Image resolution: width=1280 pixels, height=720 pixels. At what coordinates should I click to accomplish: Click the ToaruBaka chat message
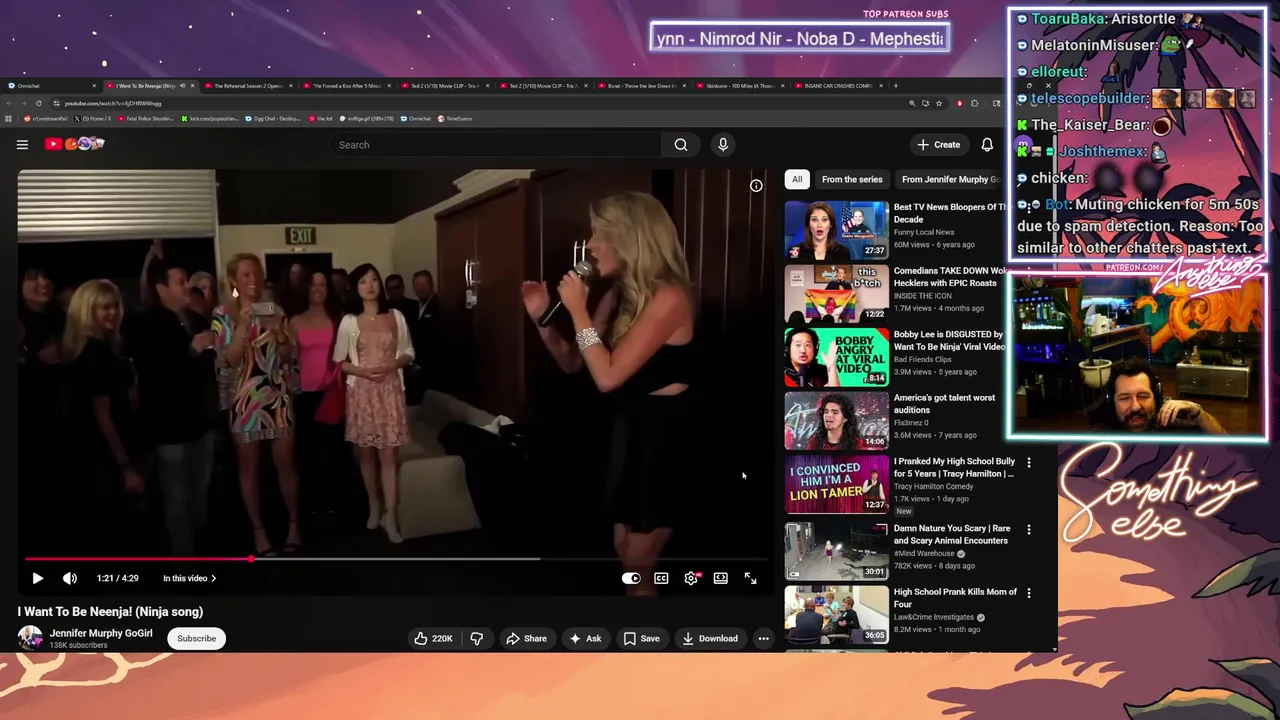tap(1111, 19)
